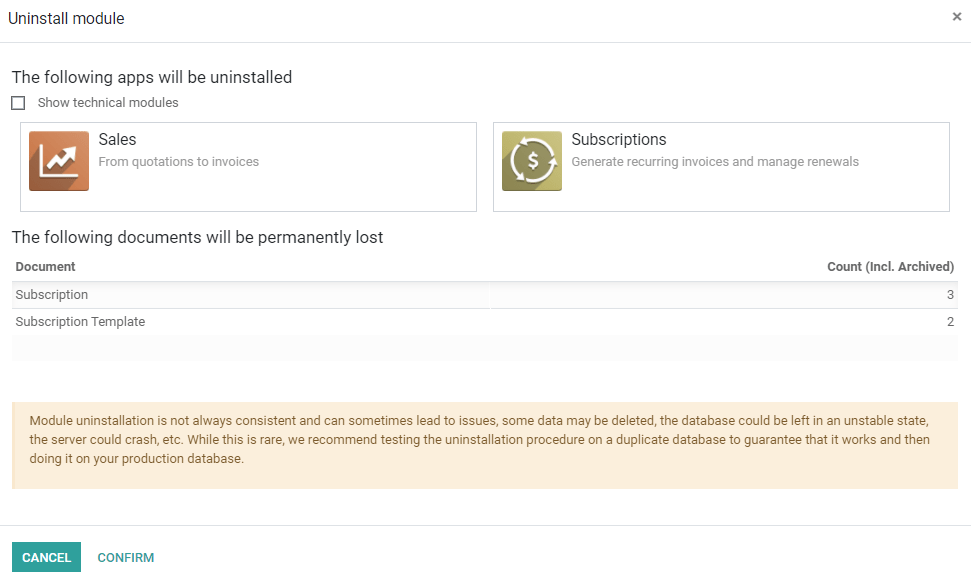971x581 pixels.
Task: Confirm the module uninstallation
Action: click(125, 557)
